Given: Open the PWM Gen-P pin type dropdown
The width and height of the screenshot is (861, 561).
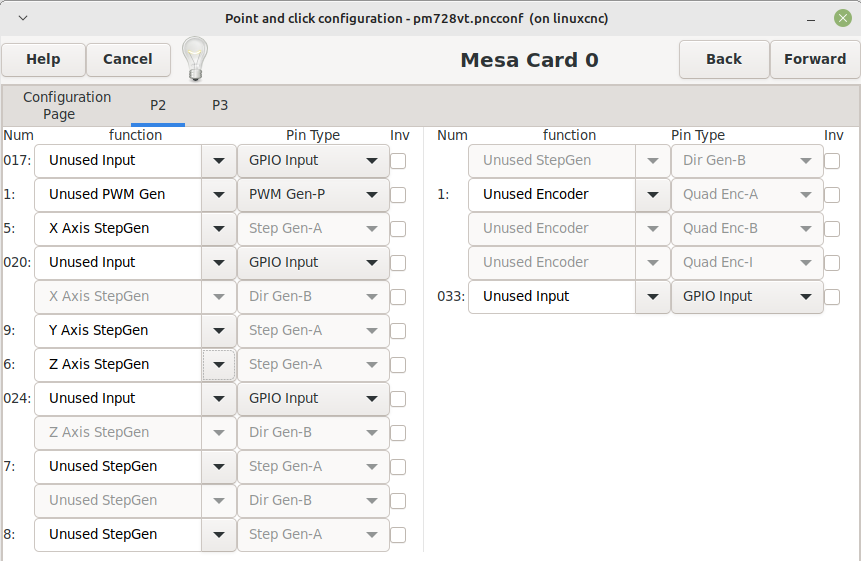Looking at the screenshot, I should click(x=313, y=194).
